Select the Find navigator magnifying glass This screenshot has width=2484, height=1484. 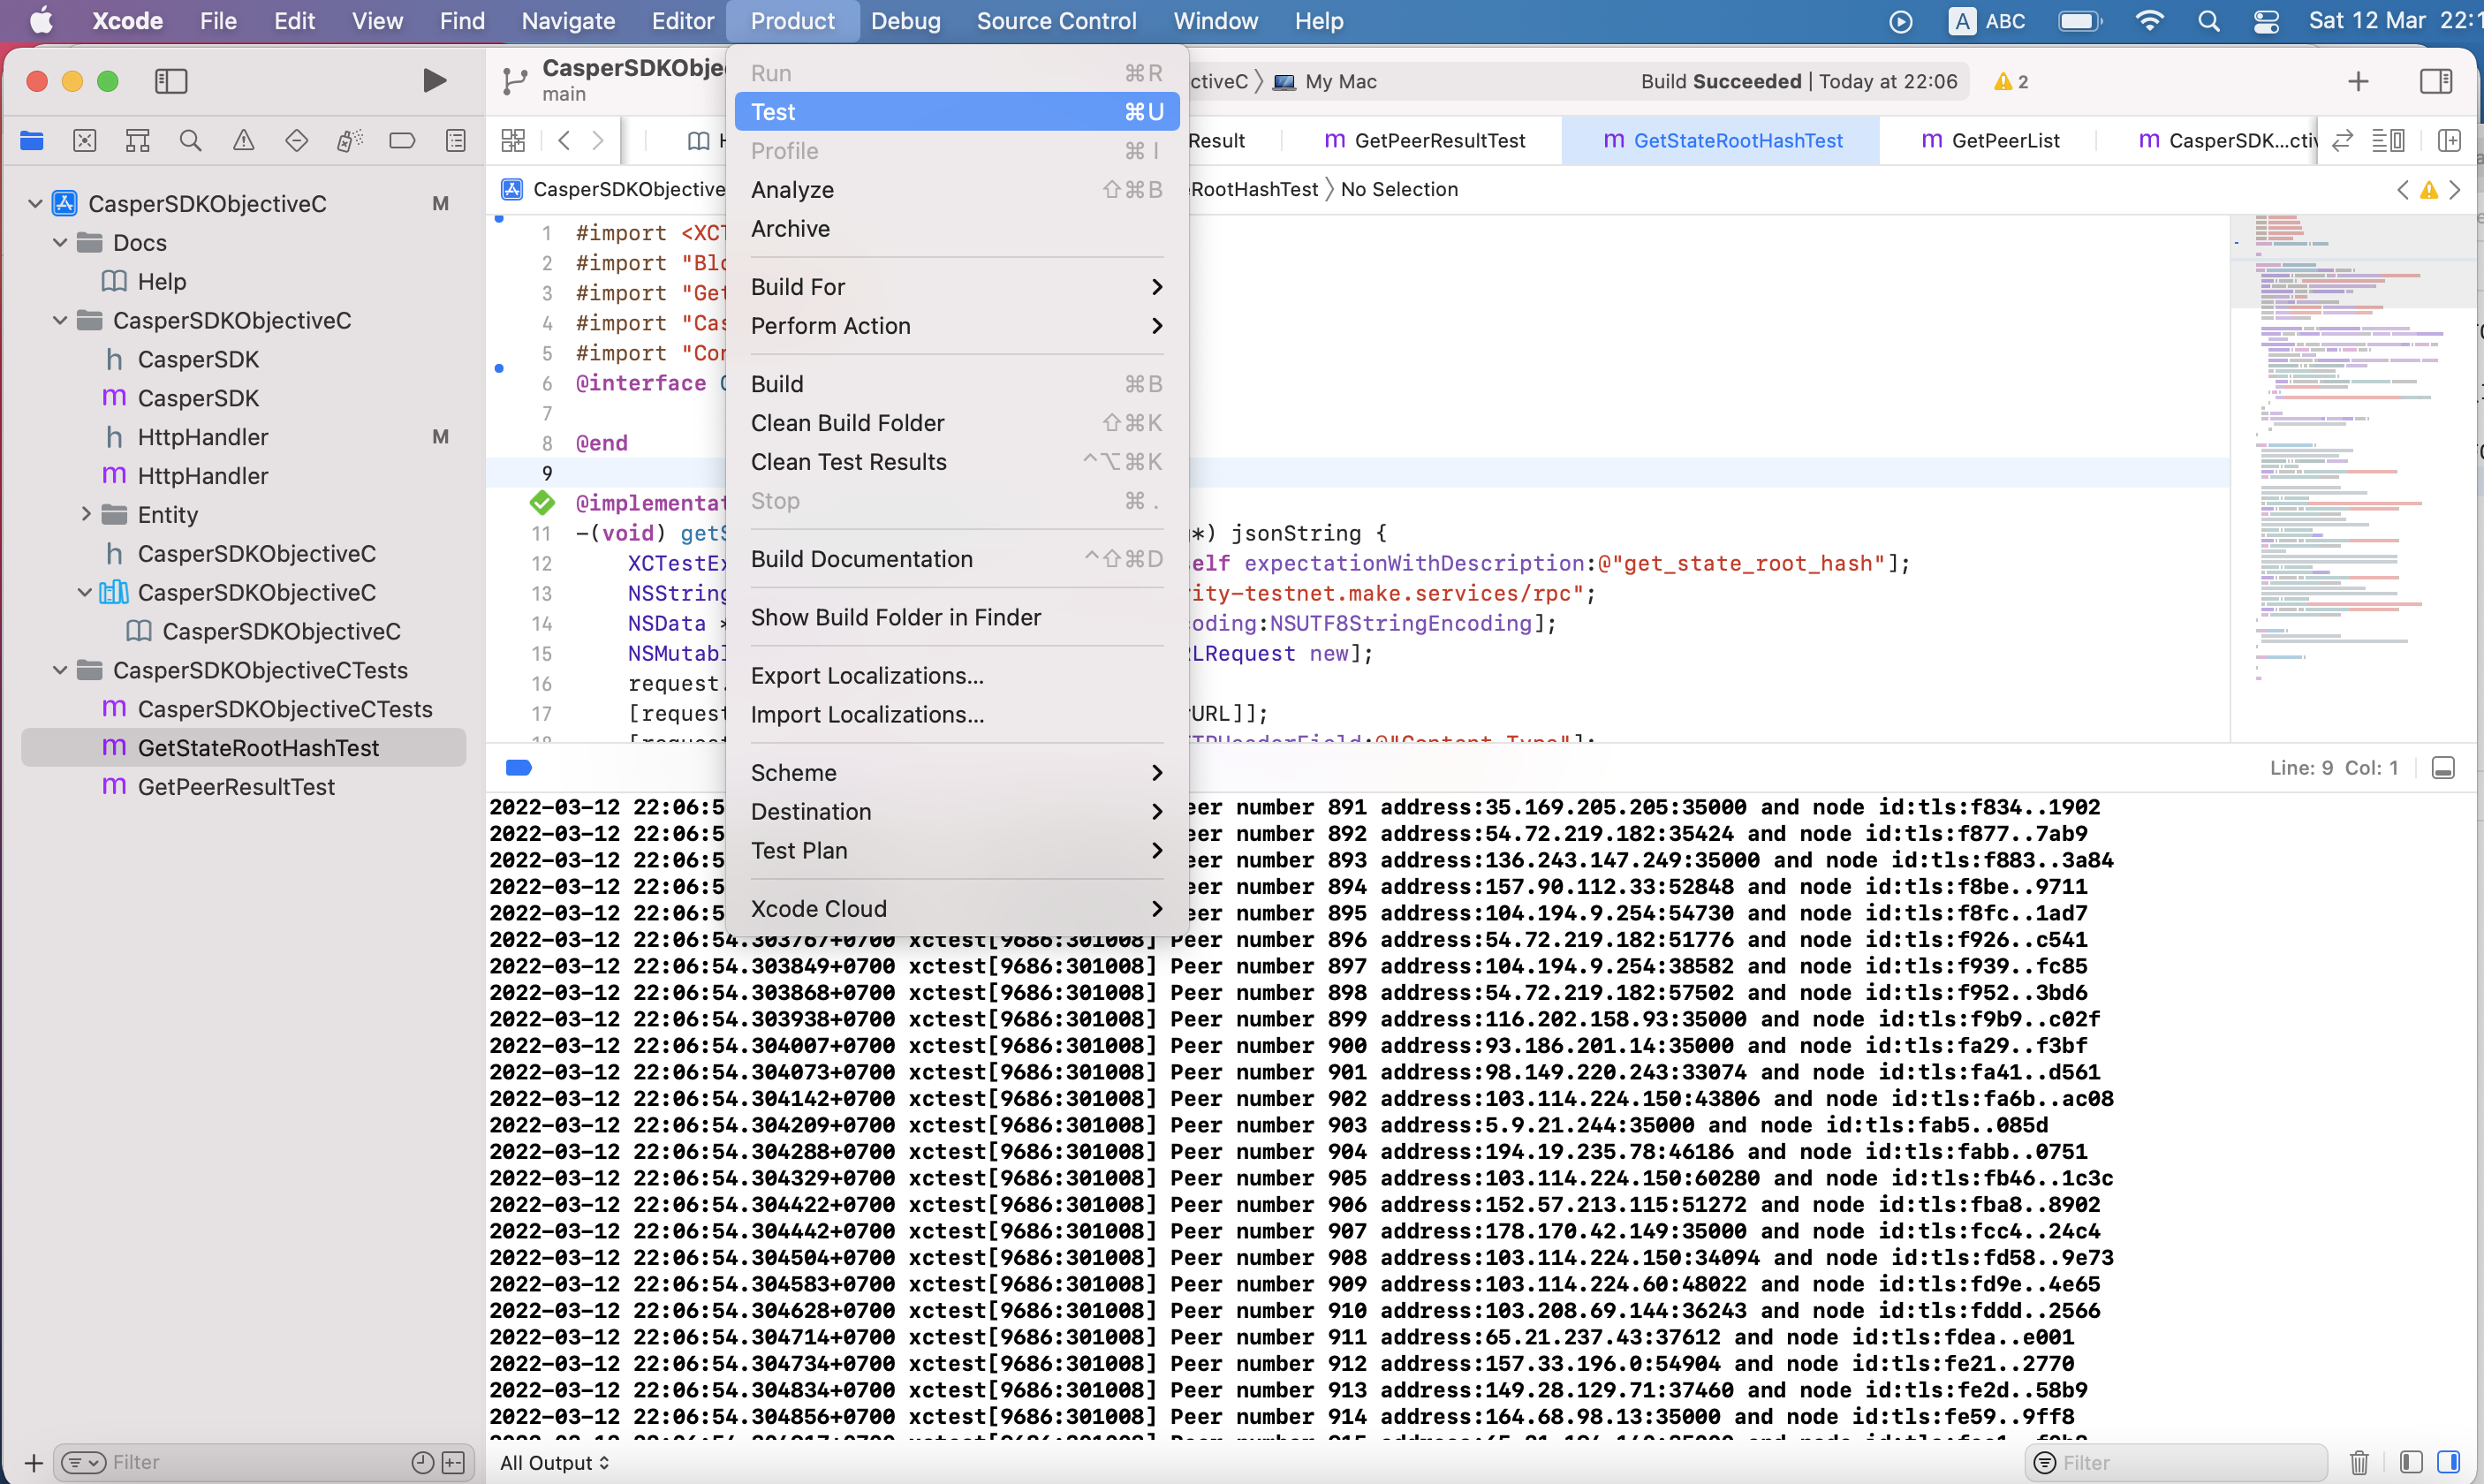[x=190, y=140]
